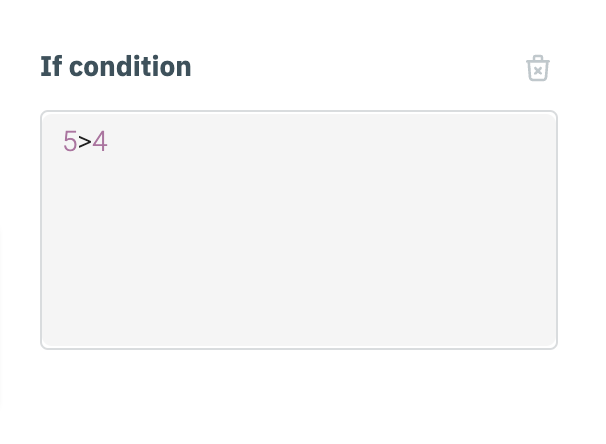This screenshot has height=444, width=606.
Task: Focus the condition expression editor
Action: [x=298, y=230]
